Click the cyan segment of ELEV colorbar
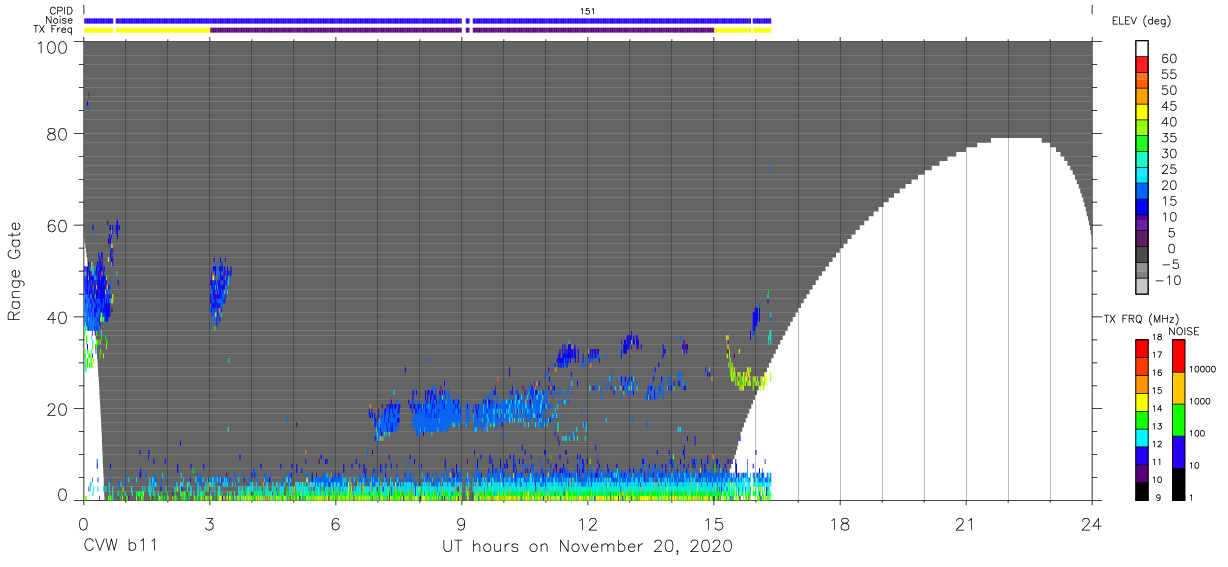The width and height of the screenshot is (1228, 567). (x=1142, y=176)
